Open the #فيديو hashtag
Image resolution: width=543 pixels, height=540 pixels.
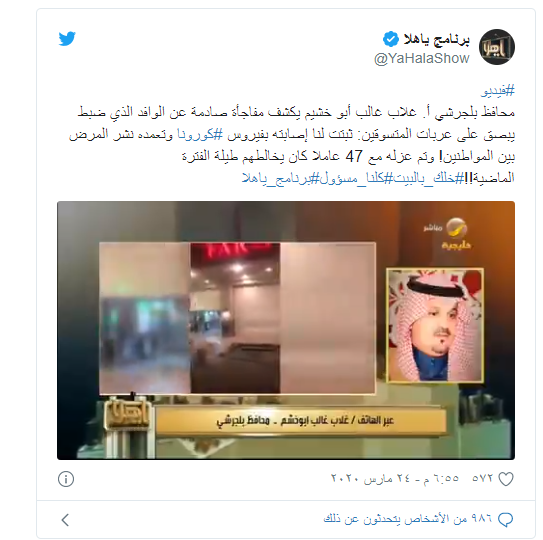(x=498, y=91)
